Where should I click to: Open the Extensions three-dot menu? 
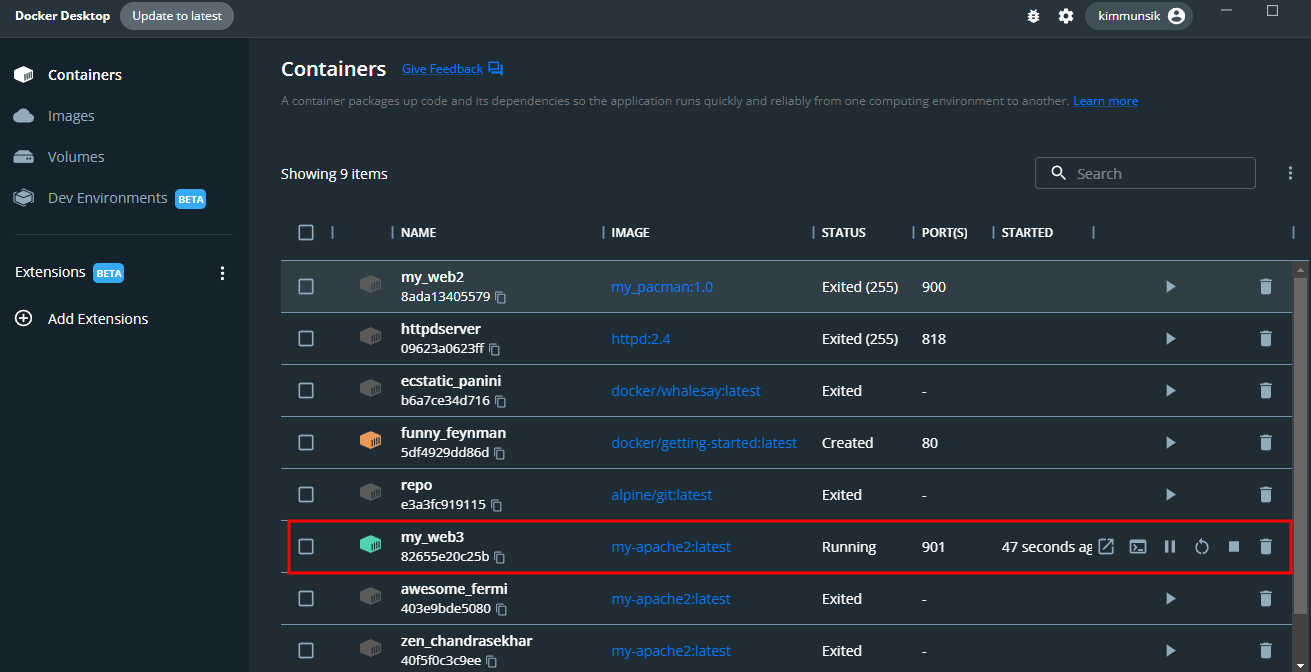[222, 273]
